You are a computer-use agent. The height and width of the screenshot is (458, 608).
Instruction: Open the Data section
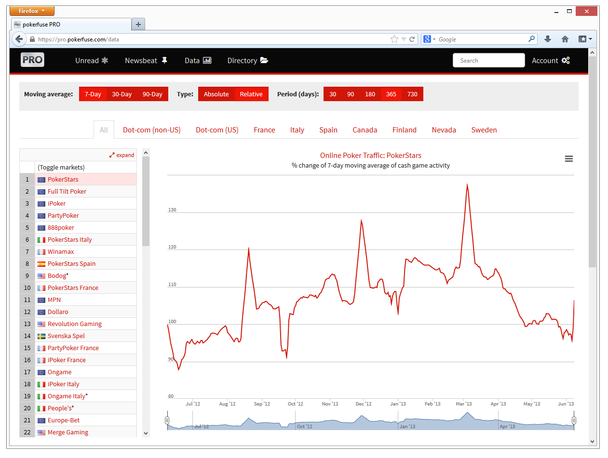198,60
